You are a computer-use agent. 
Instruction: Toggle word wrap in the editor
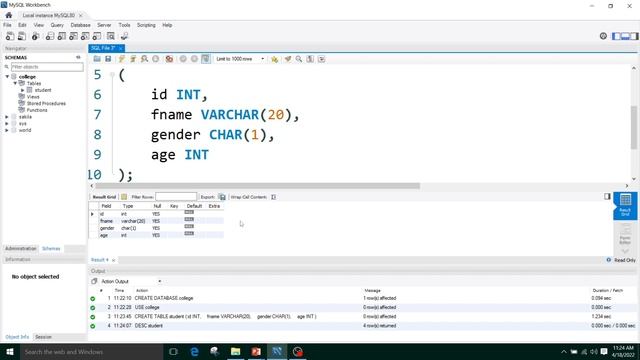point(322,59)
